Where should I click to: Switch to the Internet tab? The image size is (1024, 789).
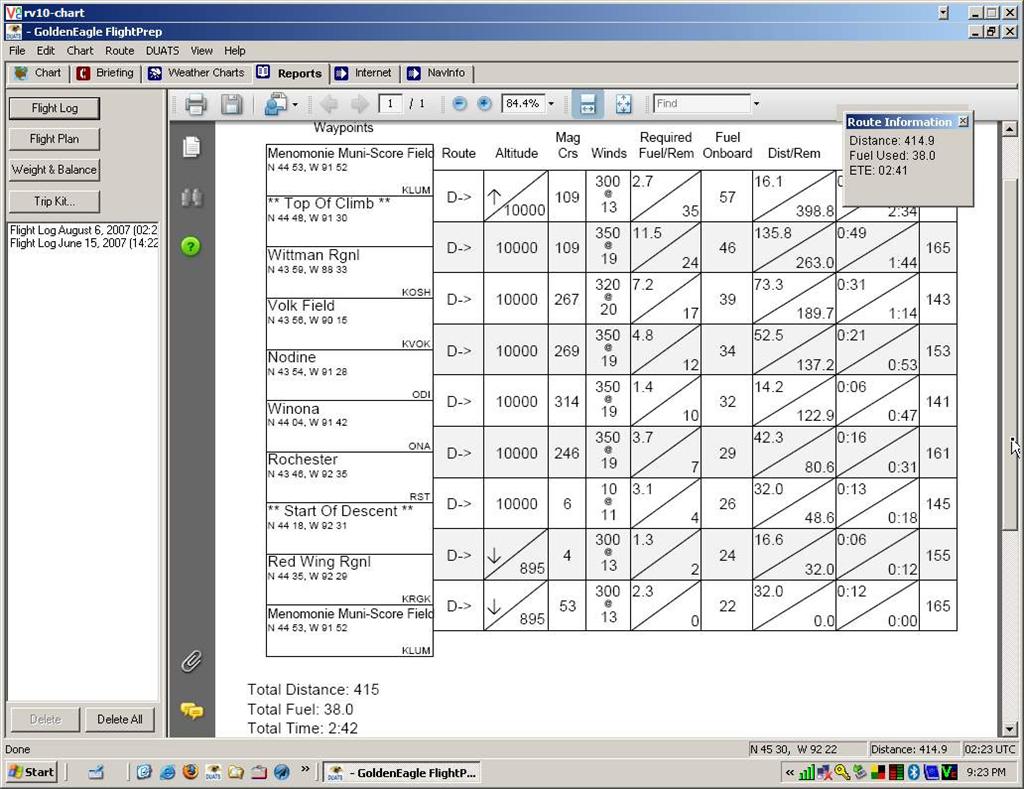363,73
